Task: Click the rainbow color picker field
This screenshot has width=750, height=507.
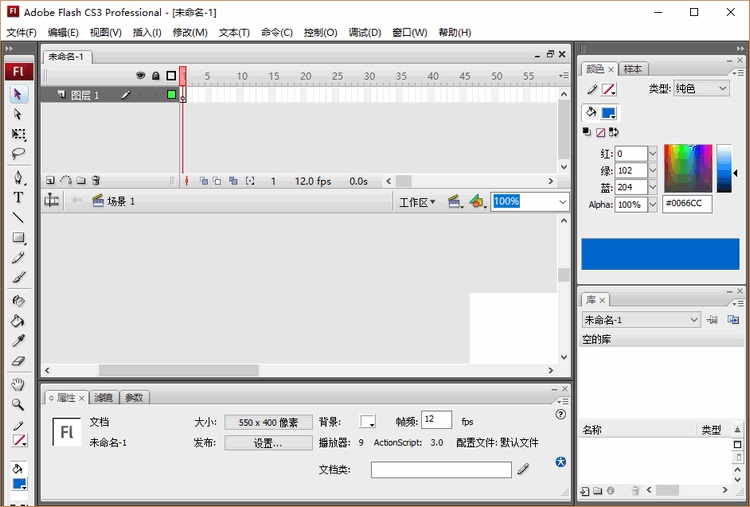Action: click(x=688, y=169)
